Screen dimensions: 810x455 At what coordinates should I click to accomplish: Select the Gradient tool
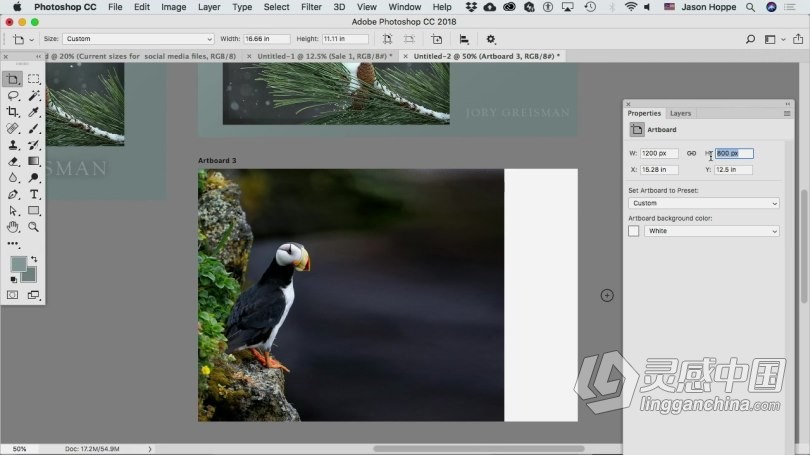coord(34,162)
